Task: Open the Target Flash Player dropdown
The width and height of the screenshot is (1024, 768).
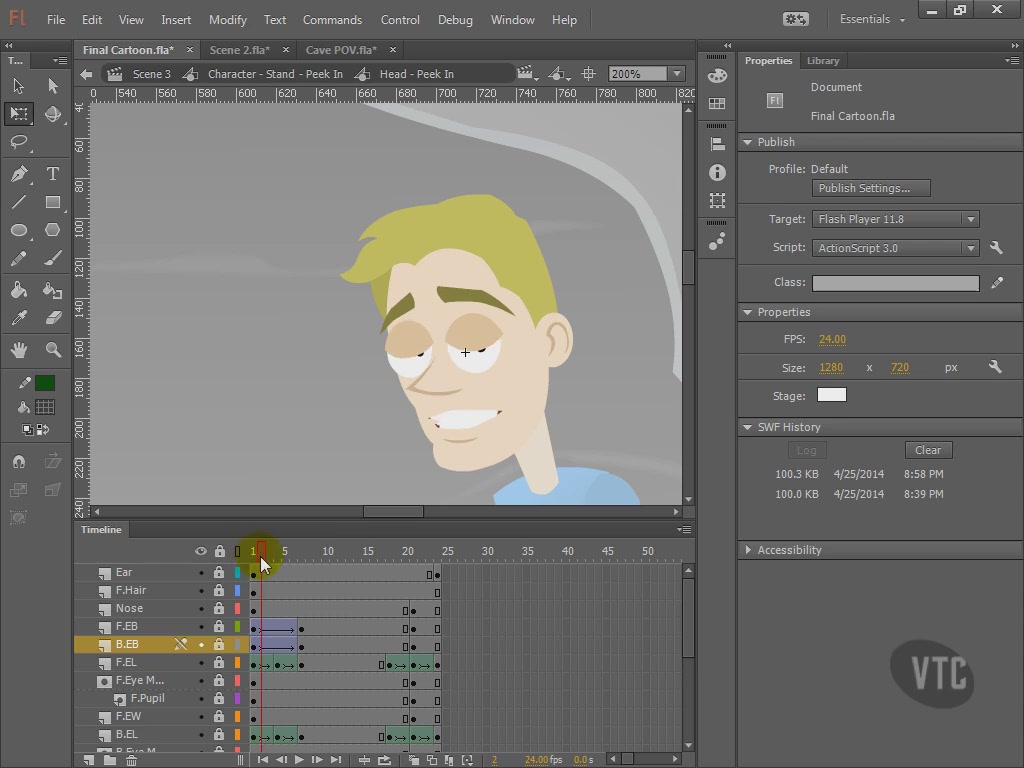Action: [x=895, y=219]
